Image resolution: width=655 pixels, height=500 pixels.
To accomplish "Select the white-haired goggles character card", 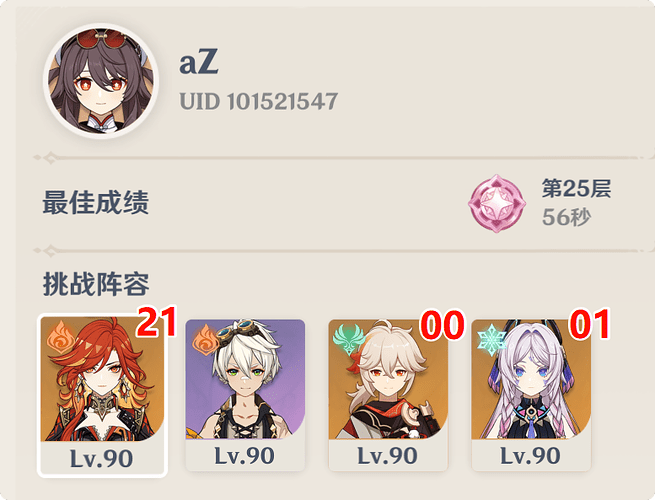I will tap(245, 395).
